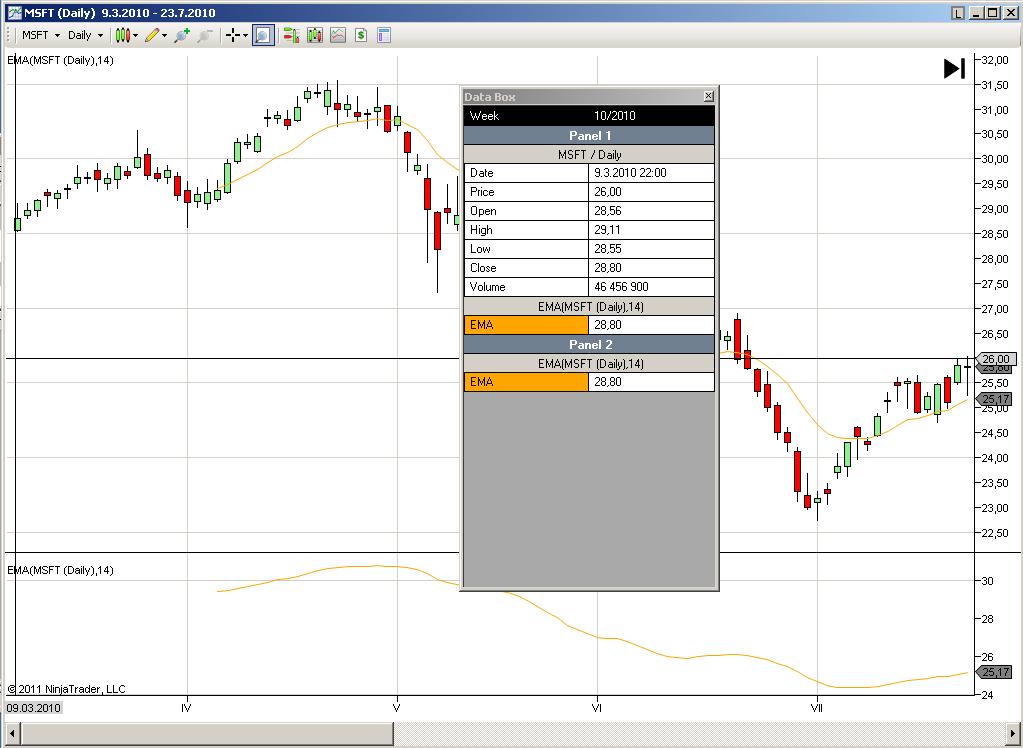Close the Data Box window
Screen dimensions: 1023x748
tap(709, 97)
